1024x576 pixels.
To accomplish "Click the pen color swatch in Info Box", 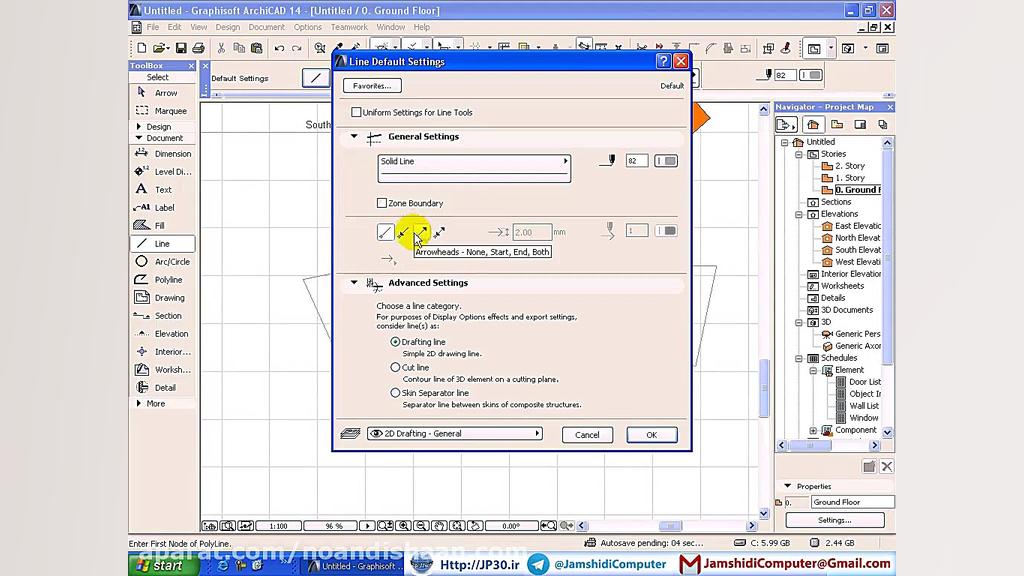I will [x=811, y=75].
